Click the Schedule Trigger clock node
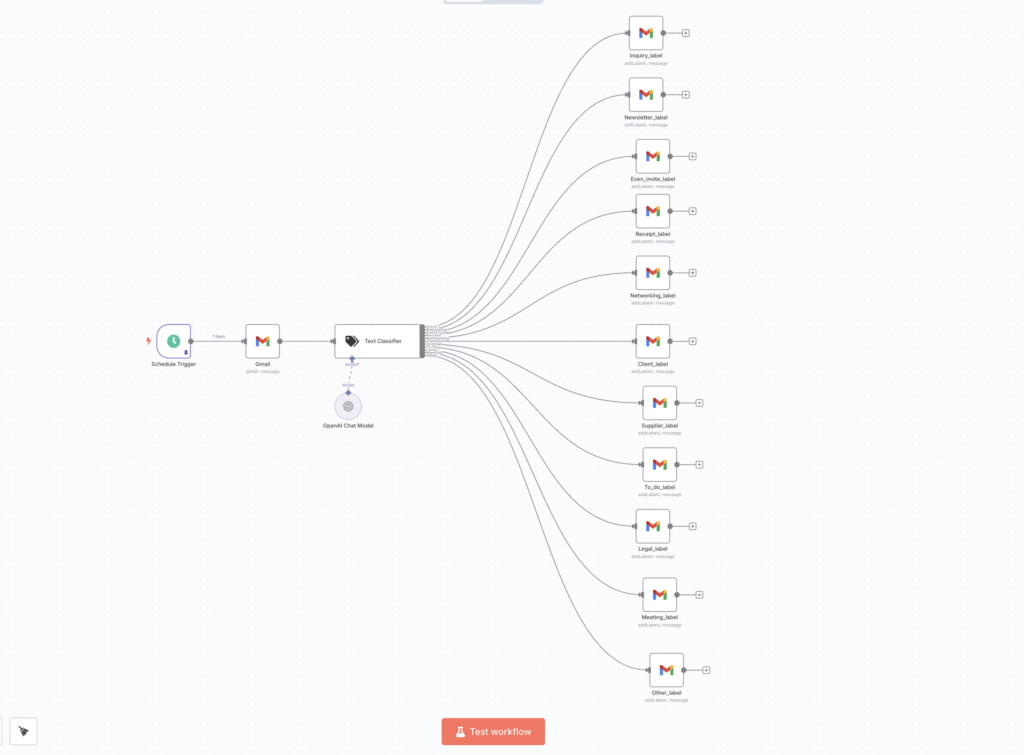1024x755 pixels. (x=173, y=341)
